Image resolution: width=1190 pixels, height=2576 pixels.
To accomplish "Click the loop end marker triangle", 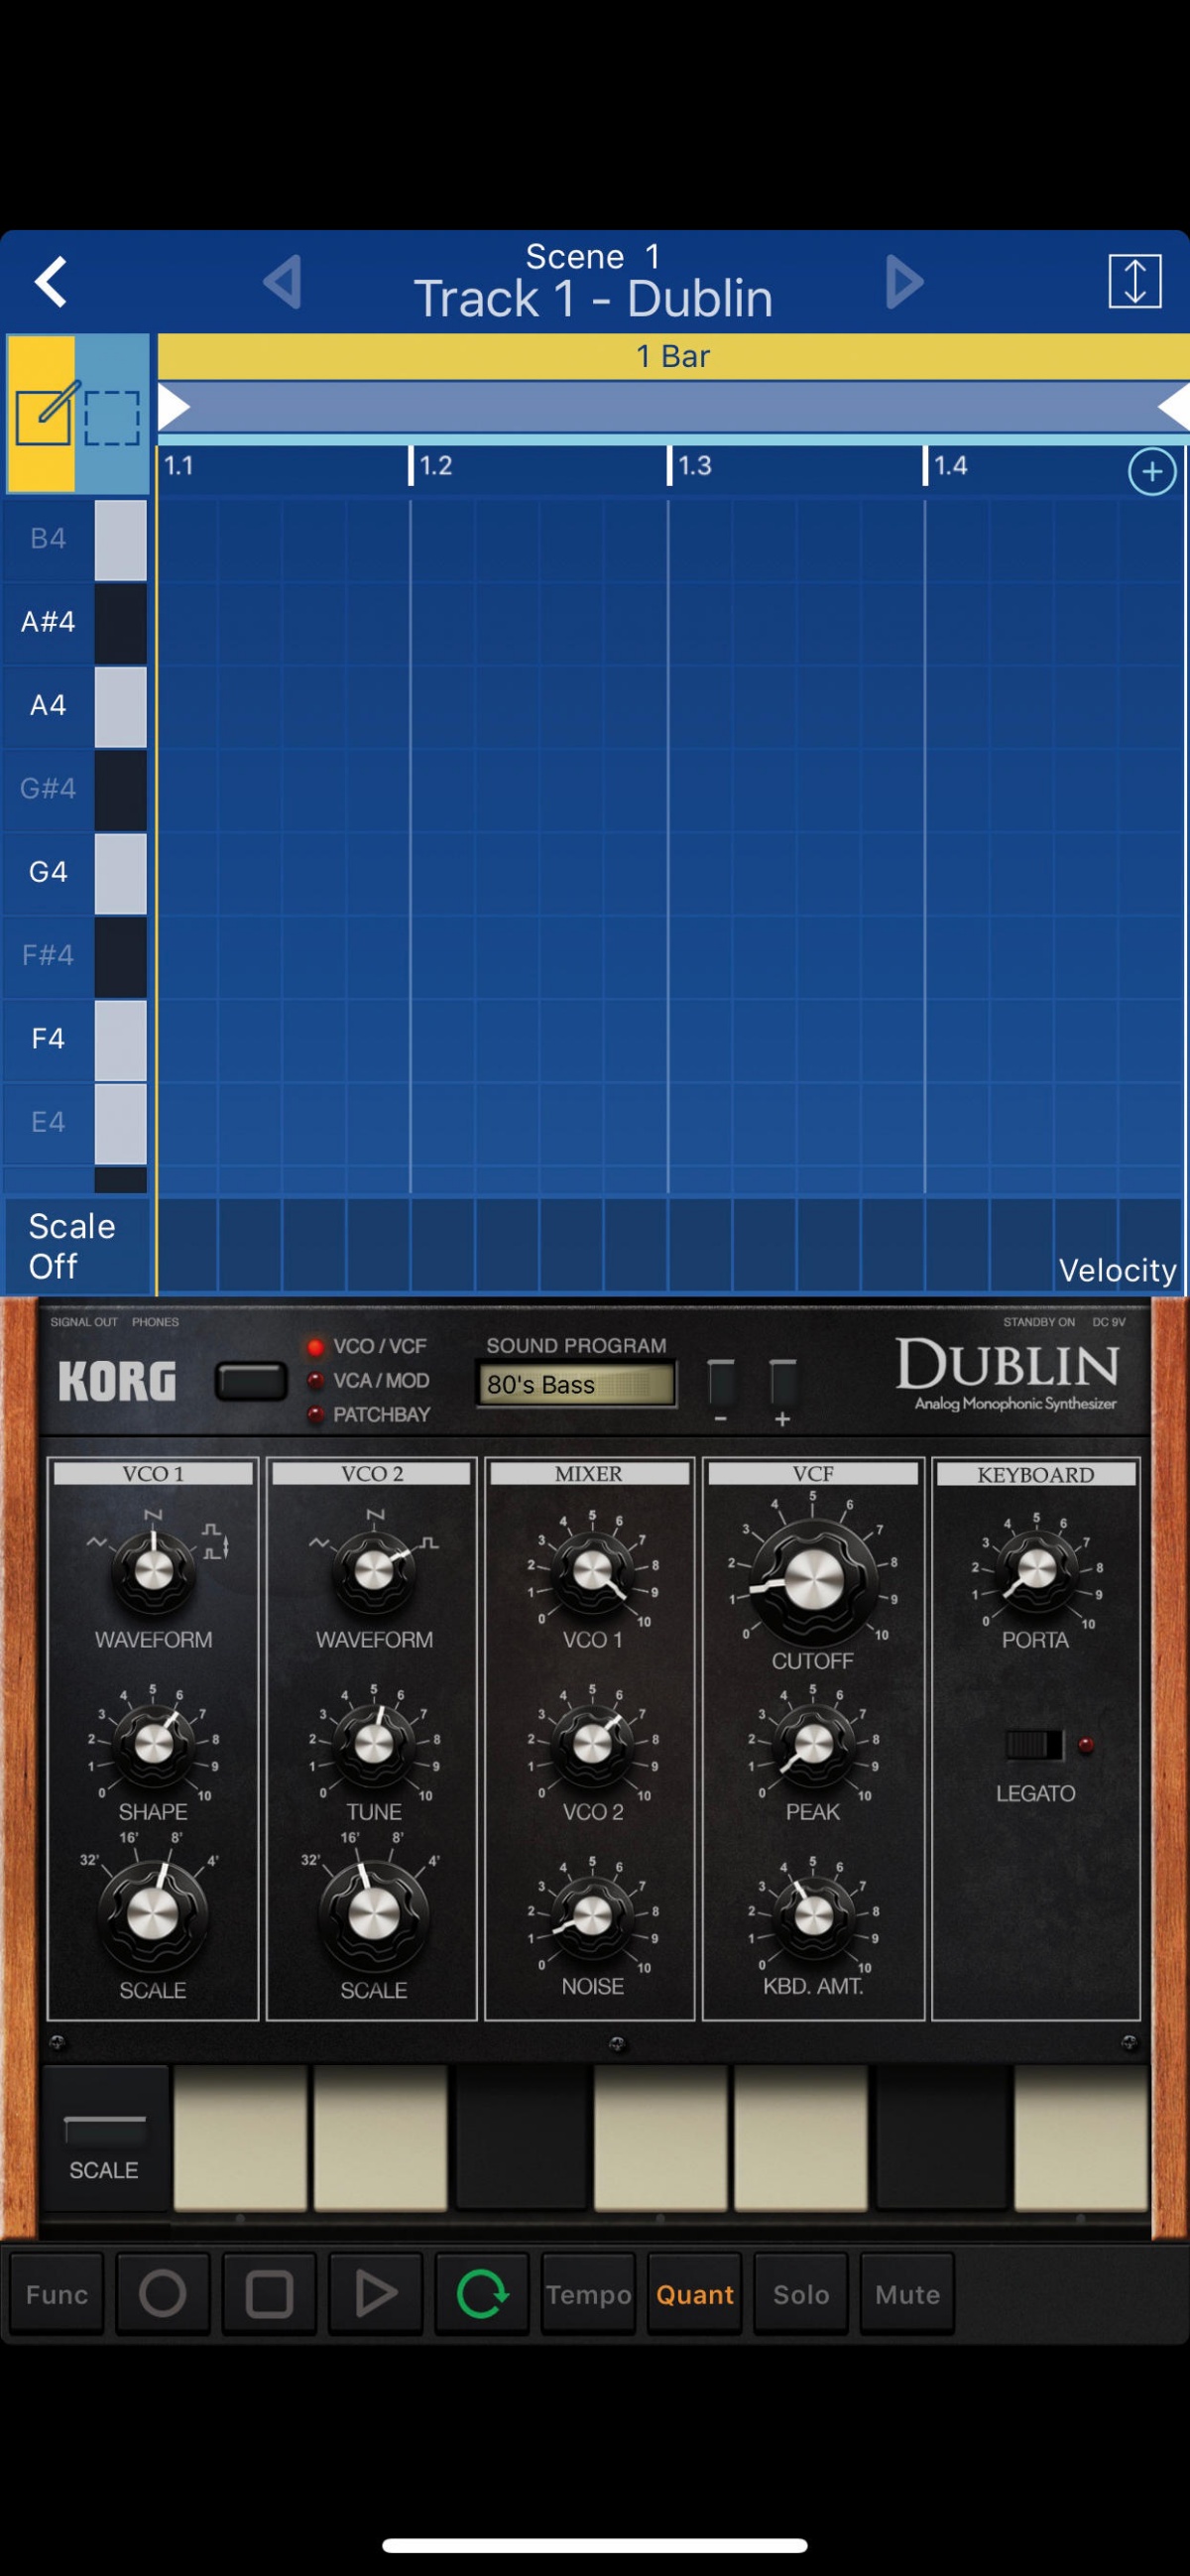I will 1174,407.
